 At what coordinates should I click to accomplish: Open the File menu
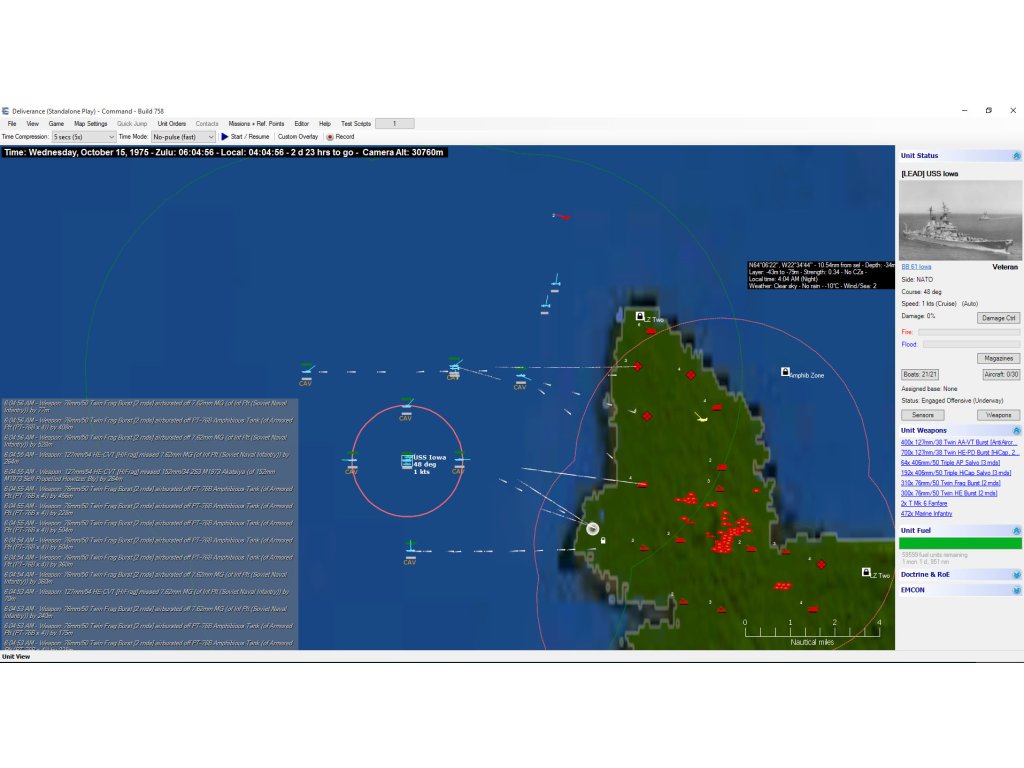pos(12,123)
